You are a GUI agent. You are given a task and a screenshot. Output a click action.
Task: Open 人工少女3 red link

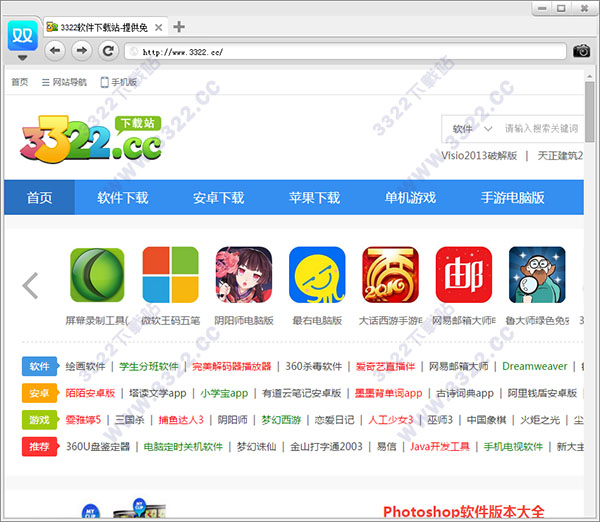coord(391,420)
